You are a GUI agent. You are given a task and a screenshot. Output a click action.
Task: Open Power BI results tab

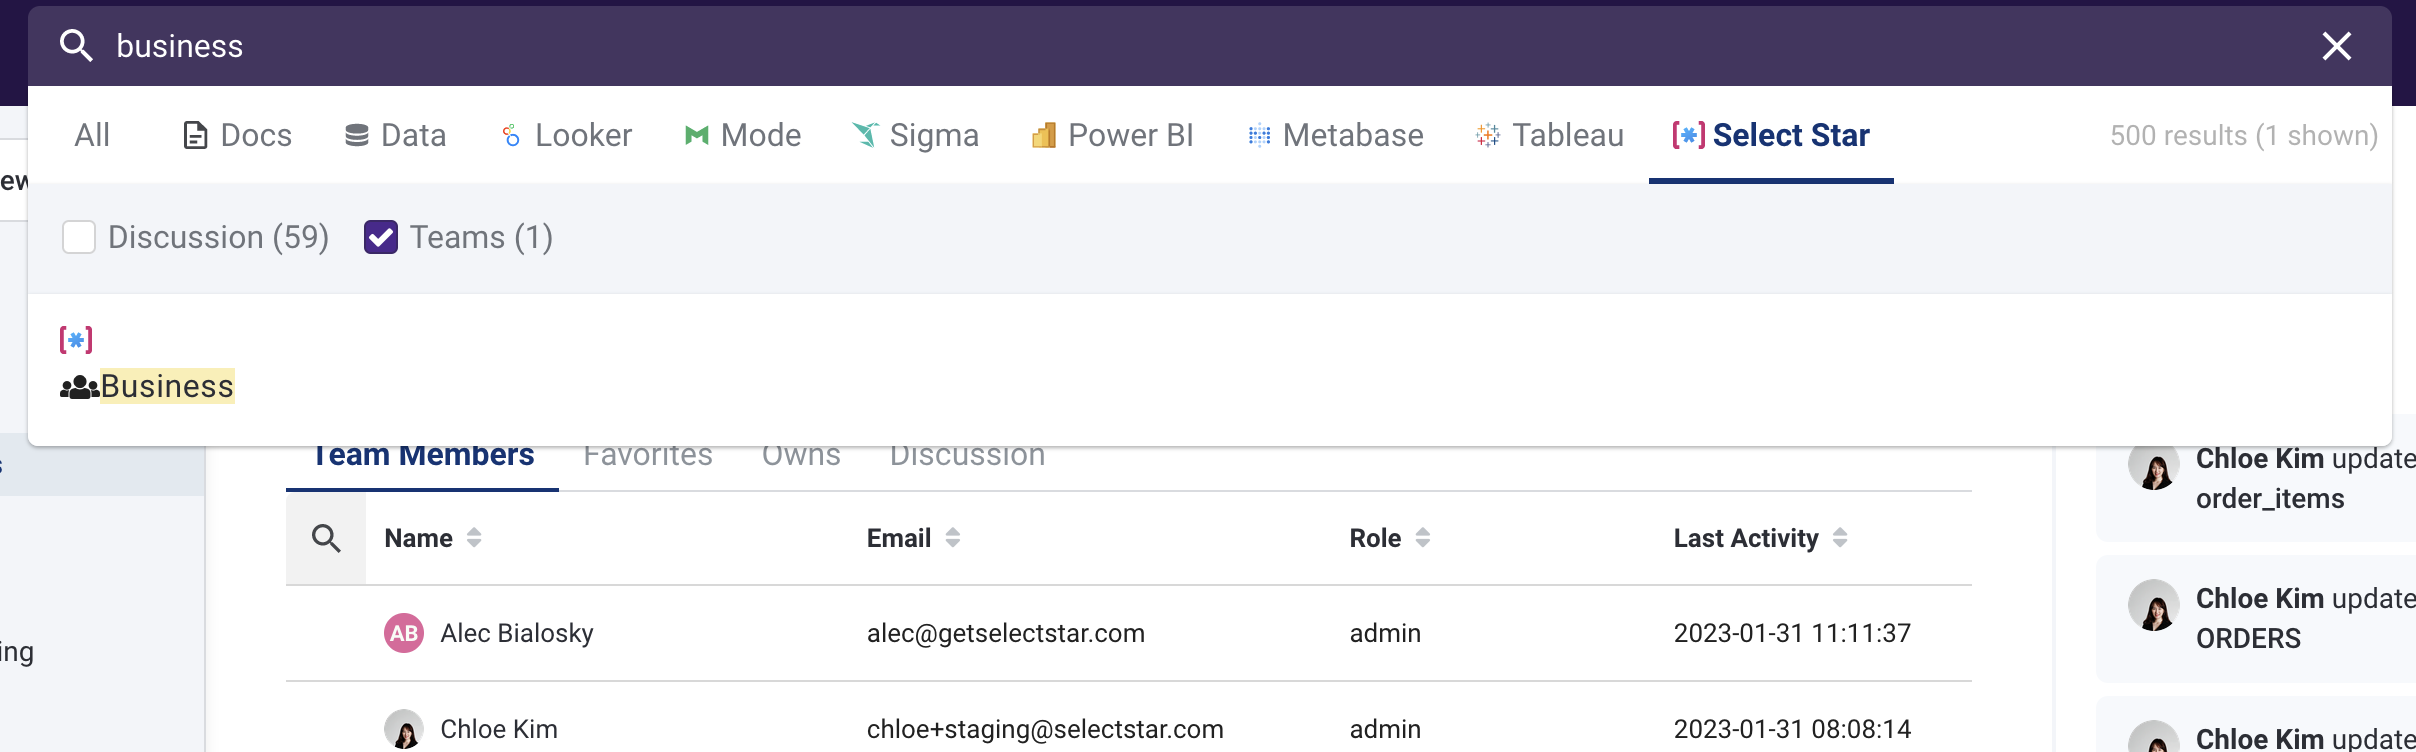pos(1112,135)
